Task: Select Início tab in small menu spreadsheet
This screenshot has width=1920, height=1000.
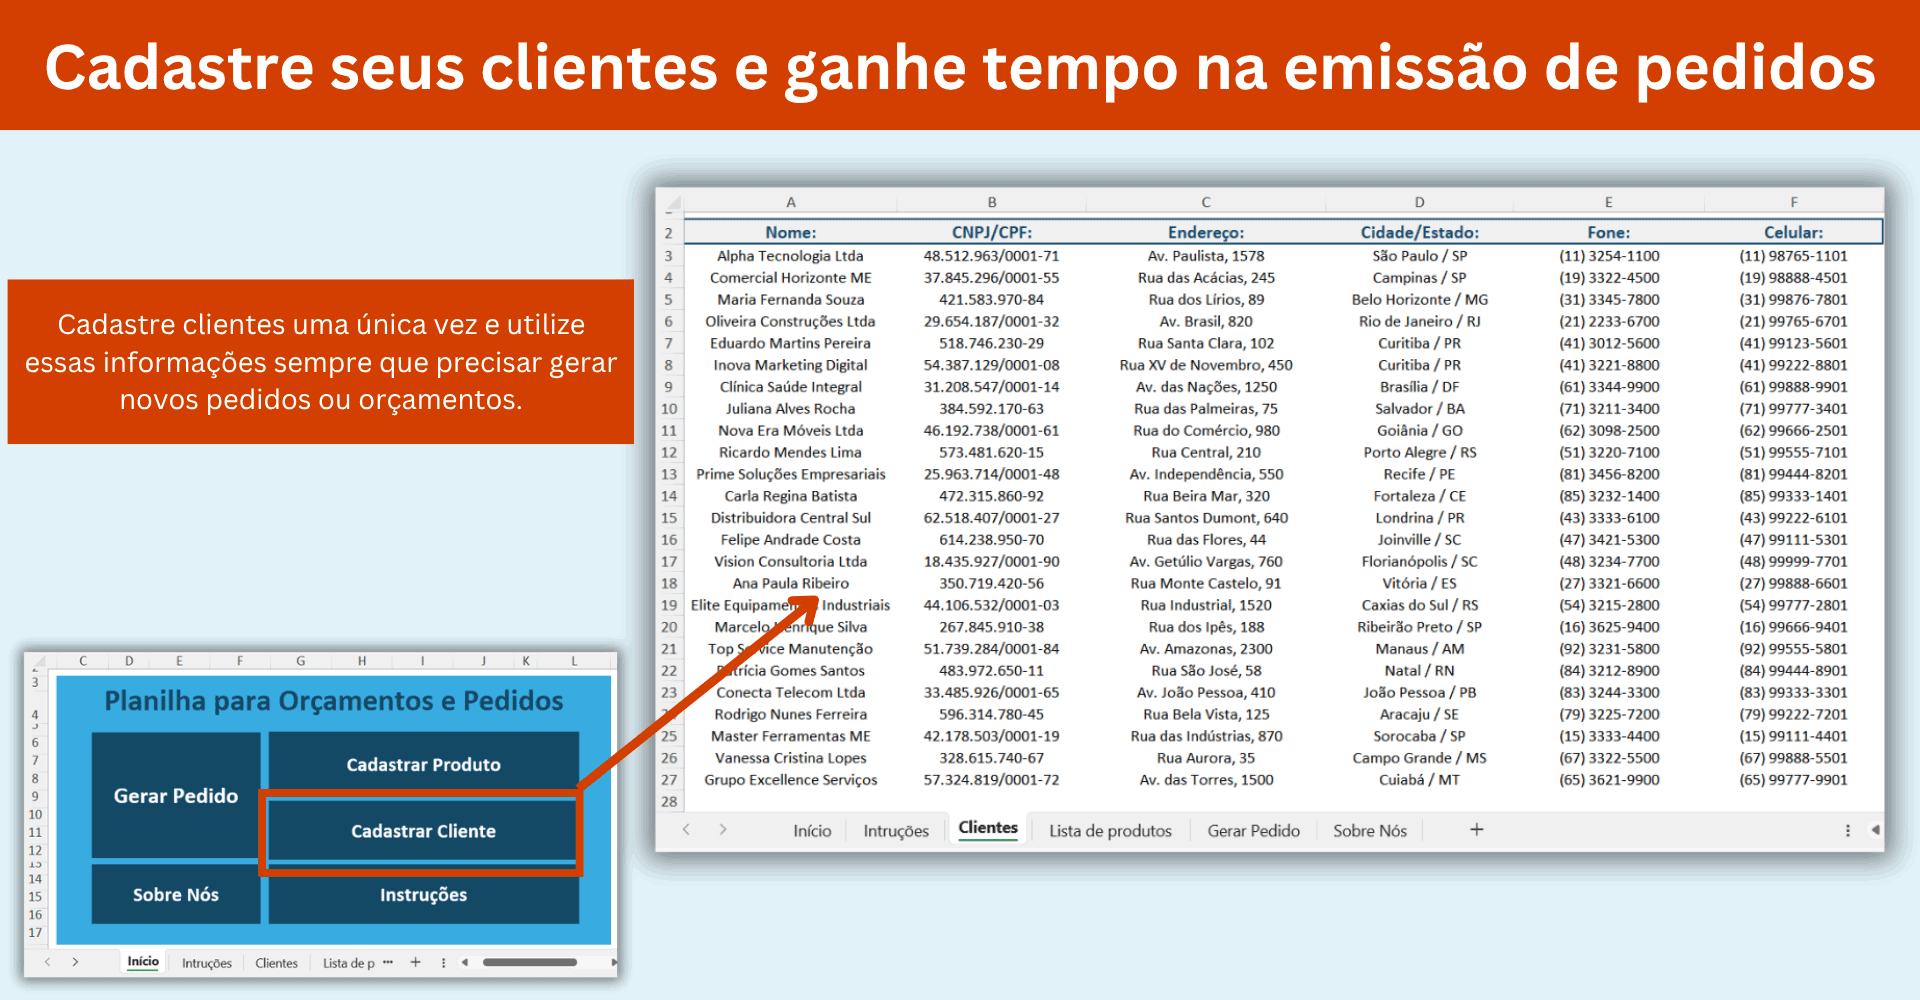Action: tap(143, 961)
